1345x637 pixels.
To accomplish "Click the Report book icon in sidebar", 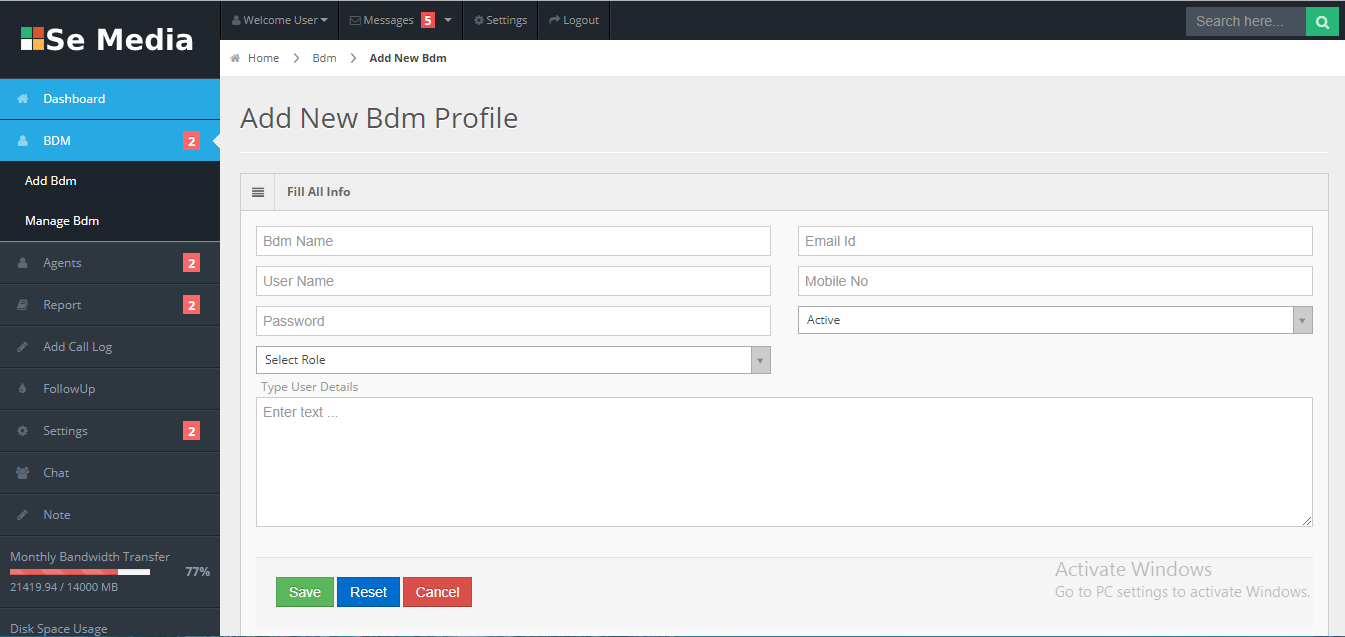I will 23,305.
